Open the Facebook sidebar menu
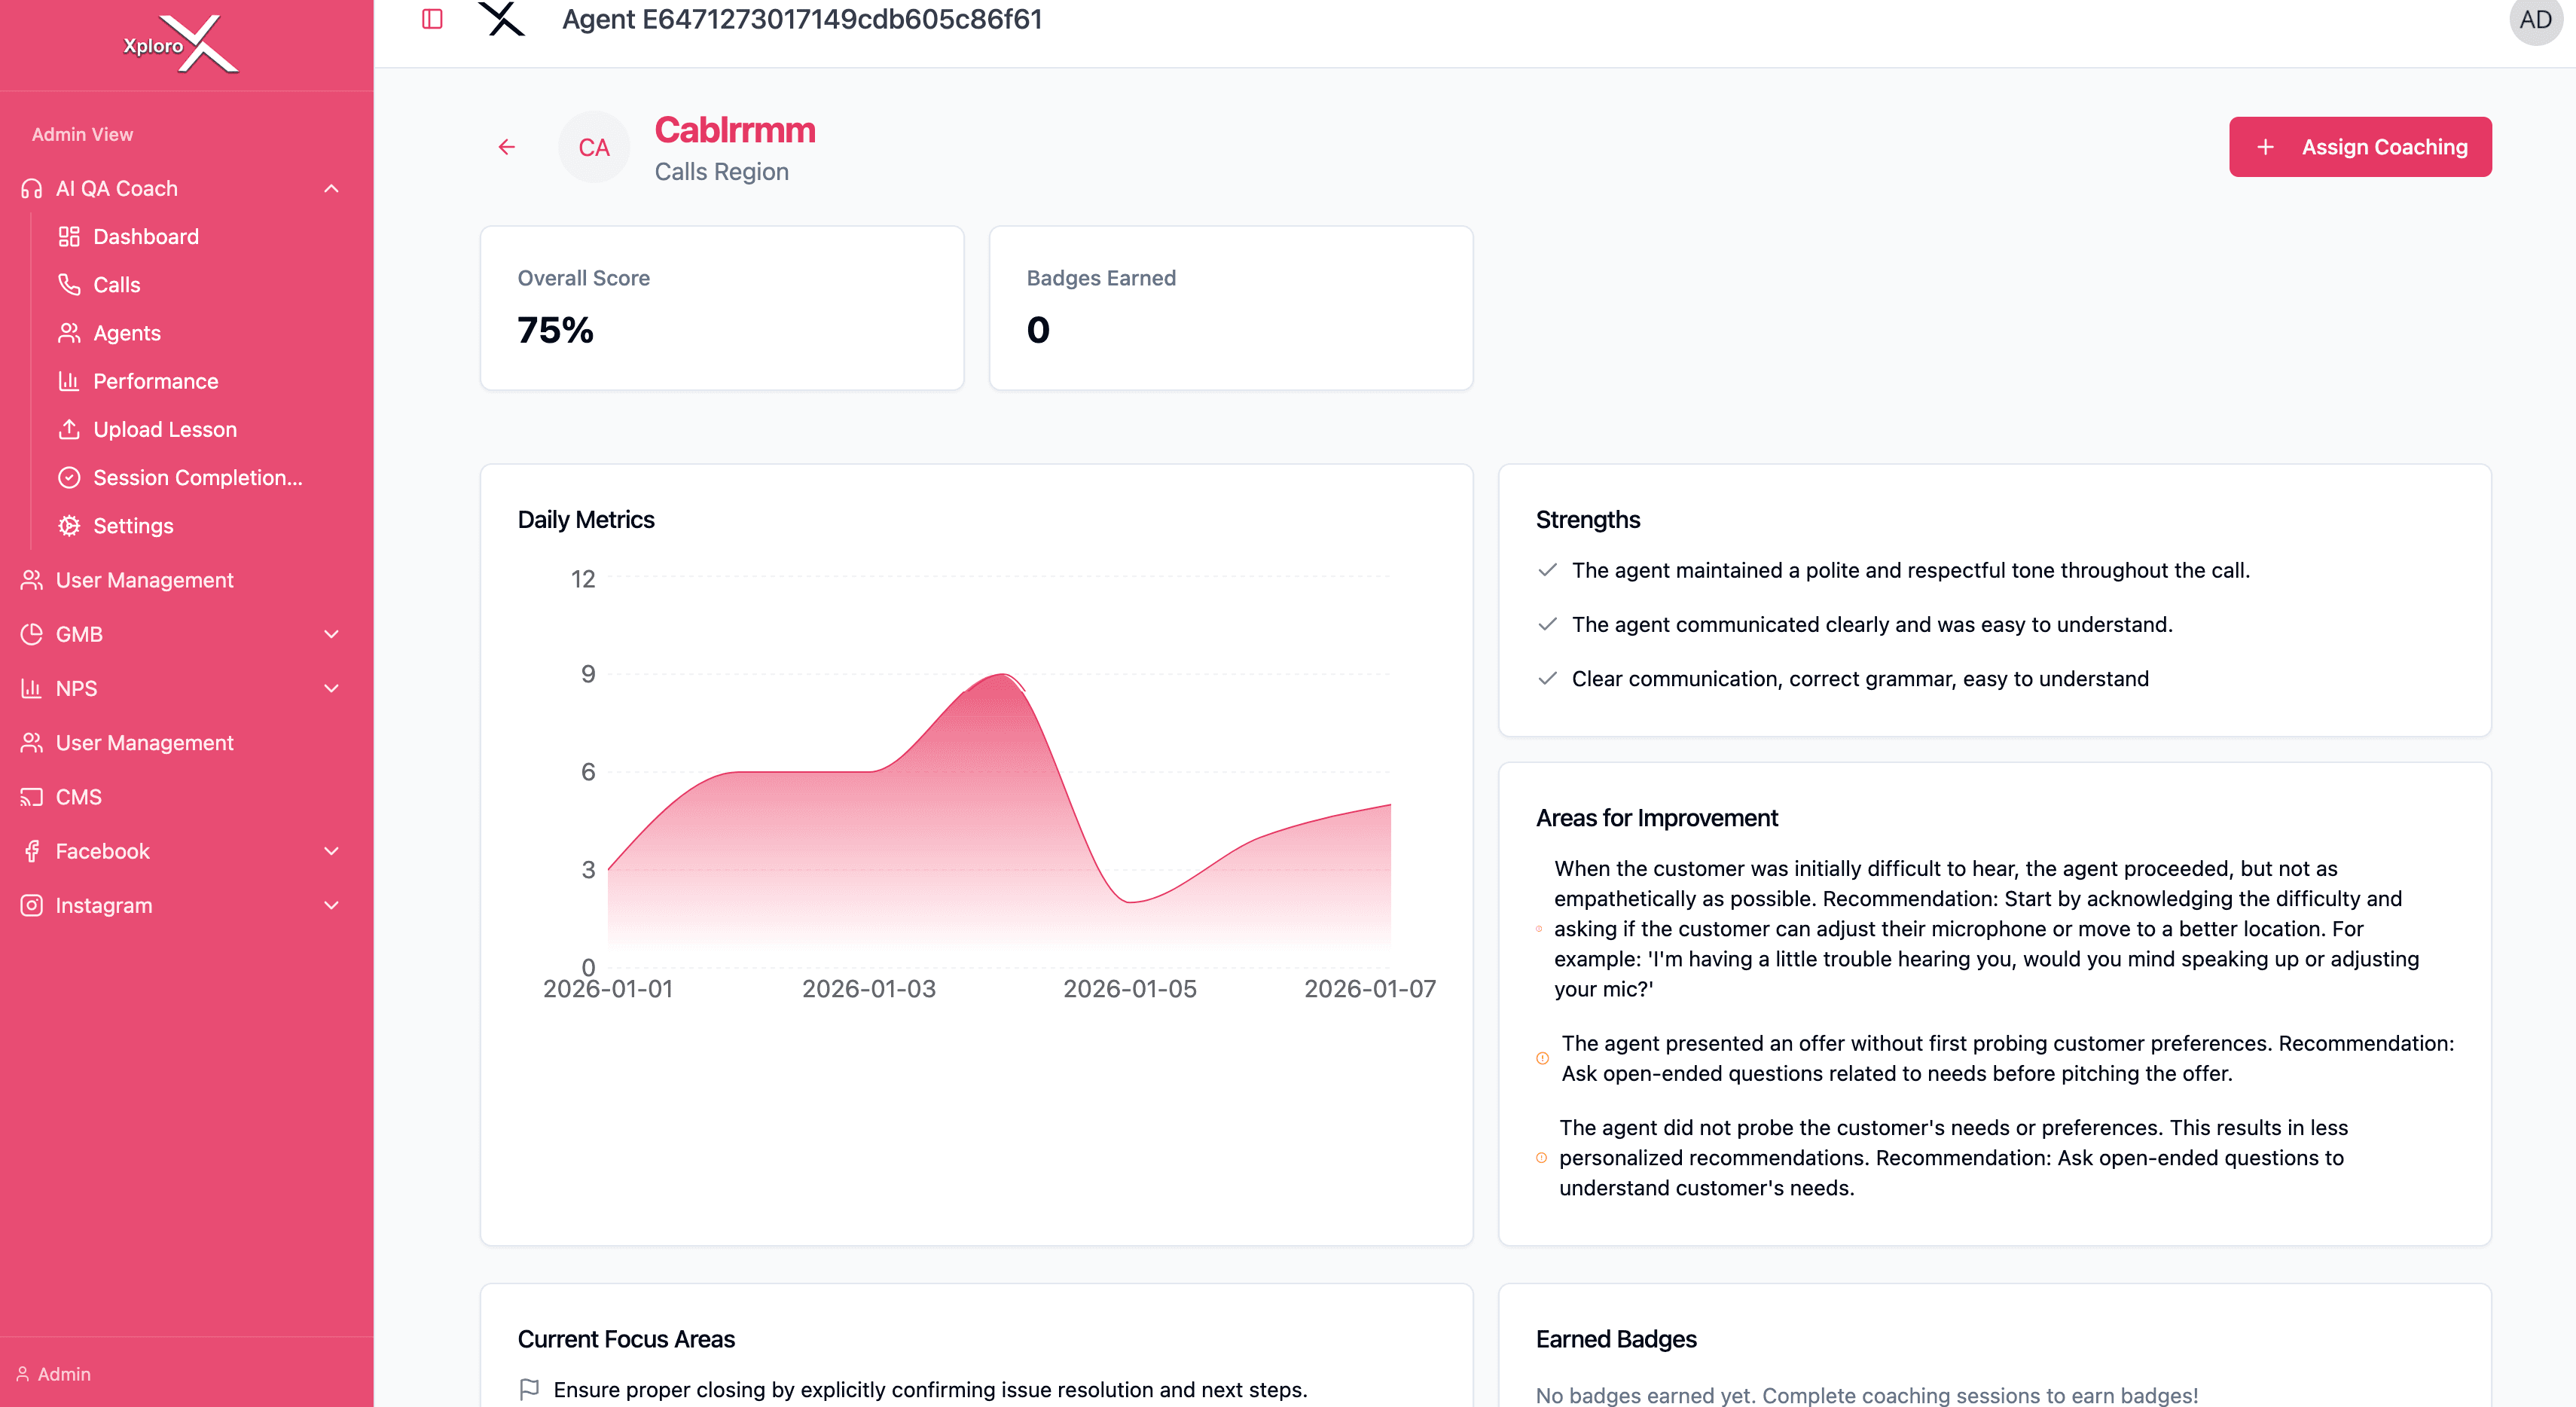Screen dimensions: 2576x1407 [331, 851]
